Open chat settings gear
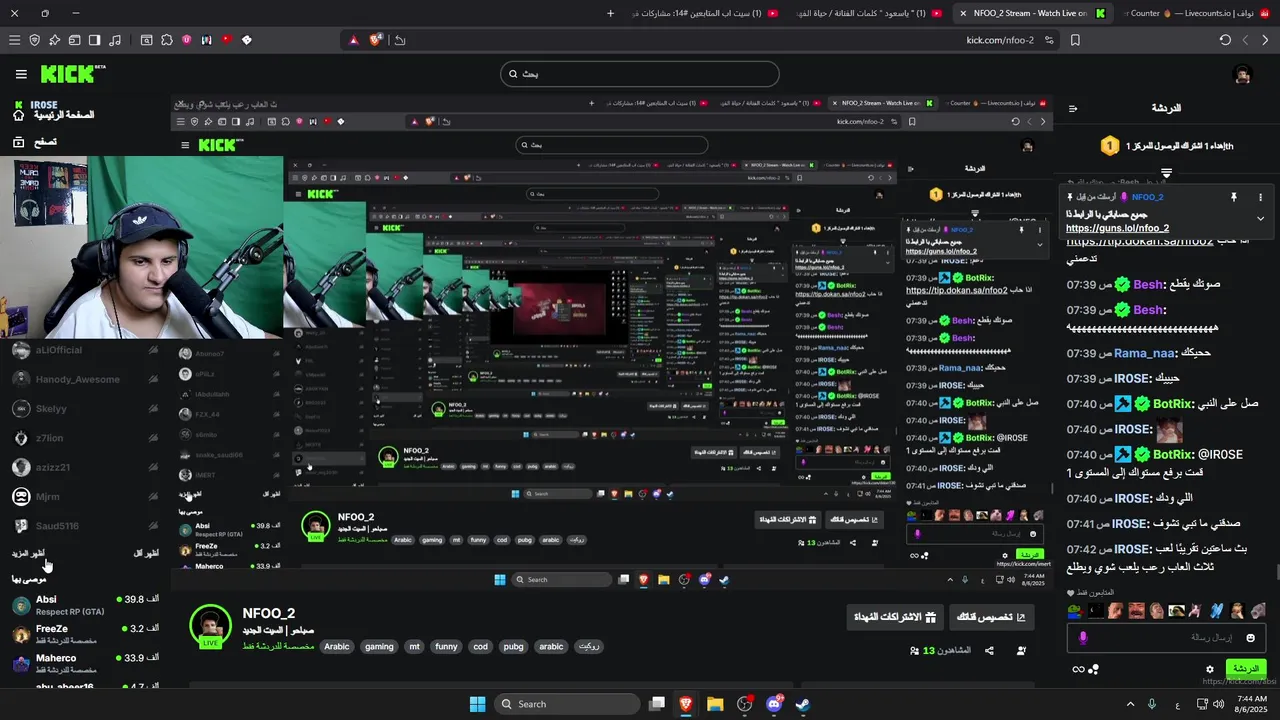1280x720 pixels. pyautogui.click(x=1210, y=669)
